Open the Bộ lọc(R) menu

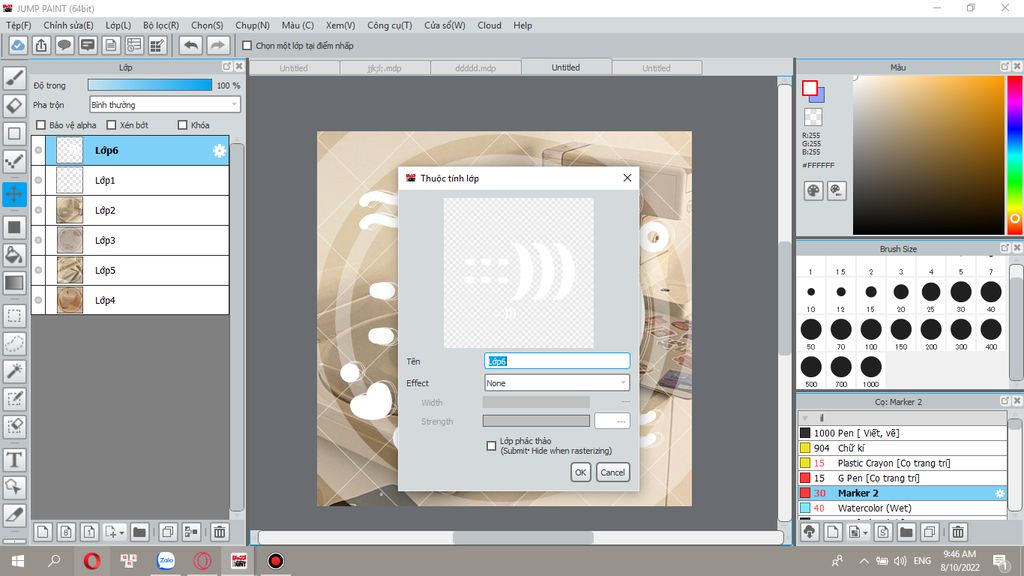161,25
